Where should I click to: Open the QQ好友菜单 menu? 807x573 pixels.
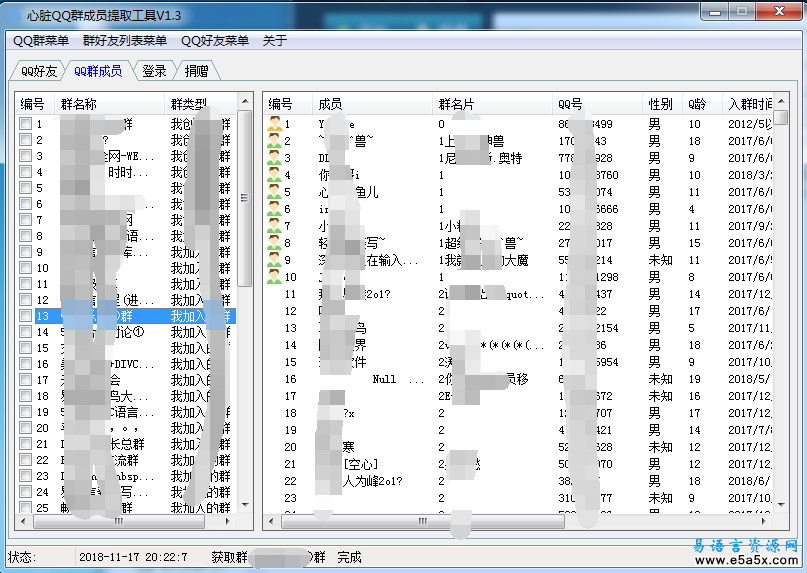(215, 41)
